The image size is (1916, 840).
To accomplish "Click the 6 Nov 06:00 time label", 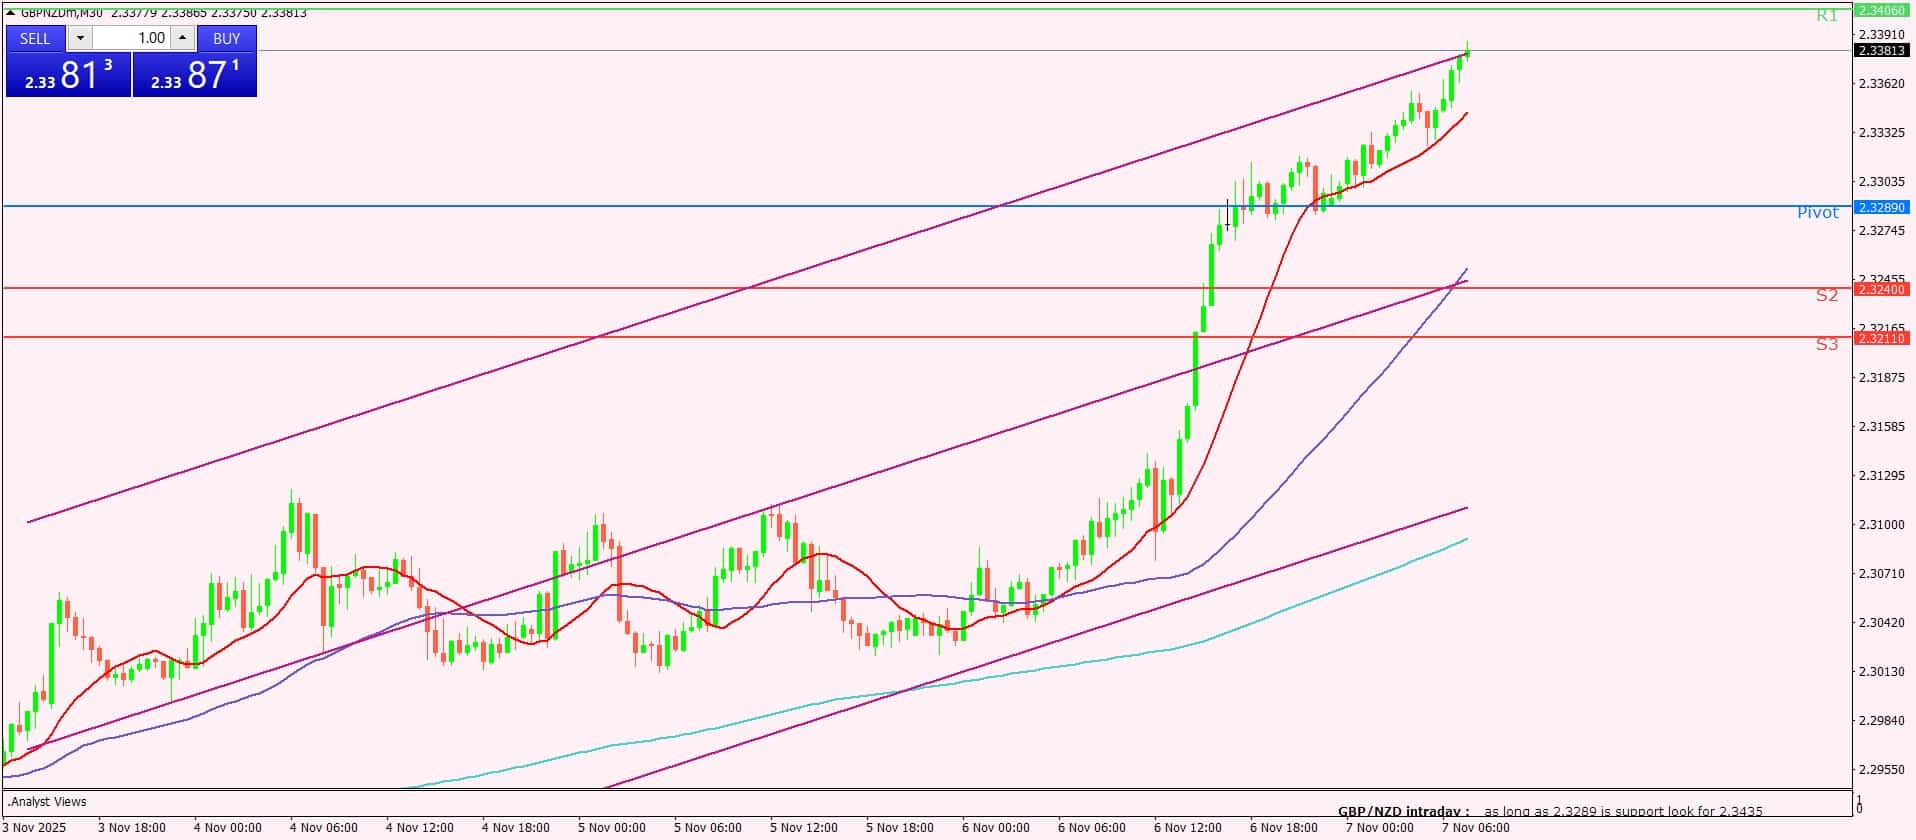I will [x=1092, y=828].
